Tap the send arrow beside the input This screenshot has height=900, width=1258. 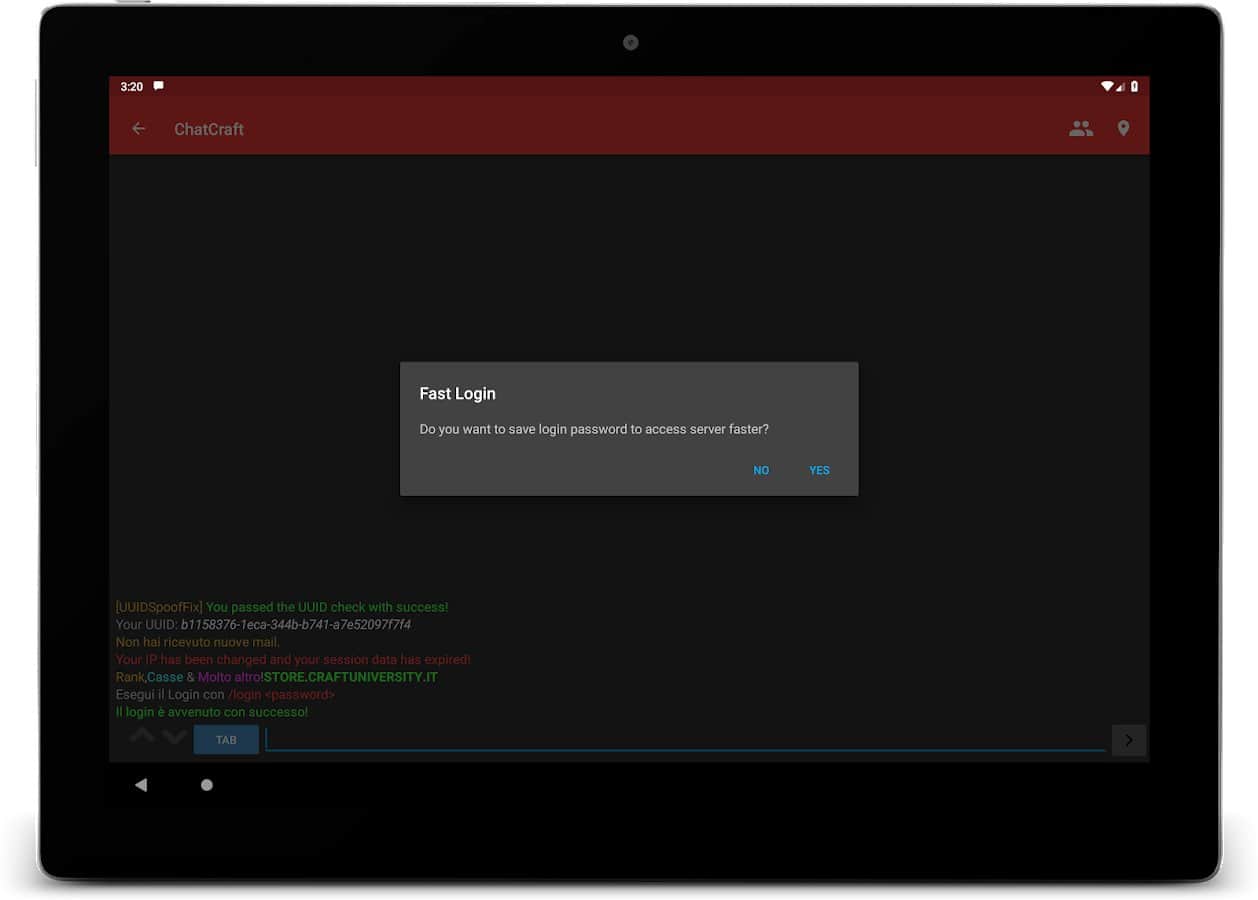[x=1128, y=740]
